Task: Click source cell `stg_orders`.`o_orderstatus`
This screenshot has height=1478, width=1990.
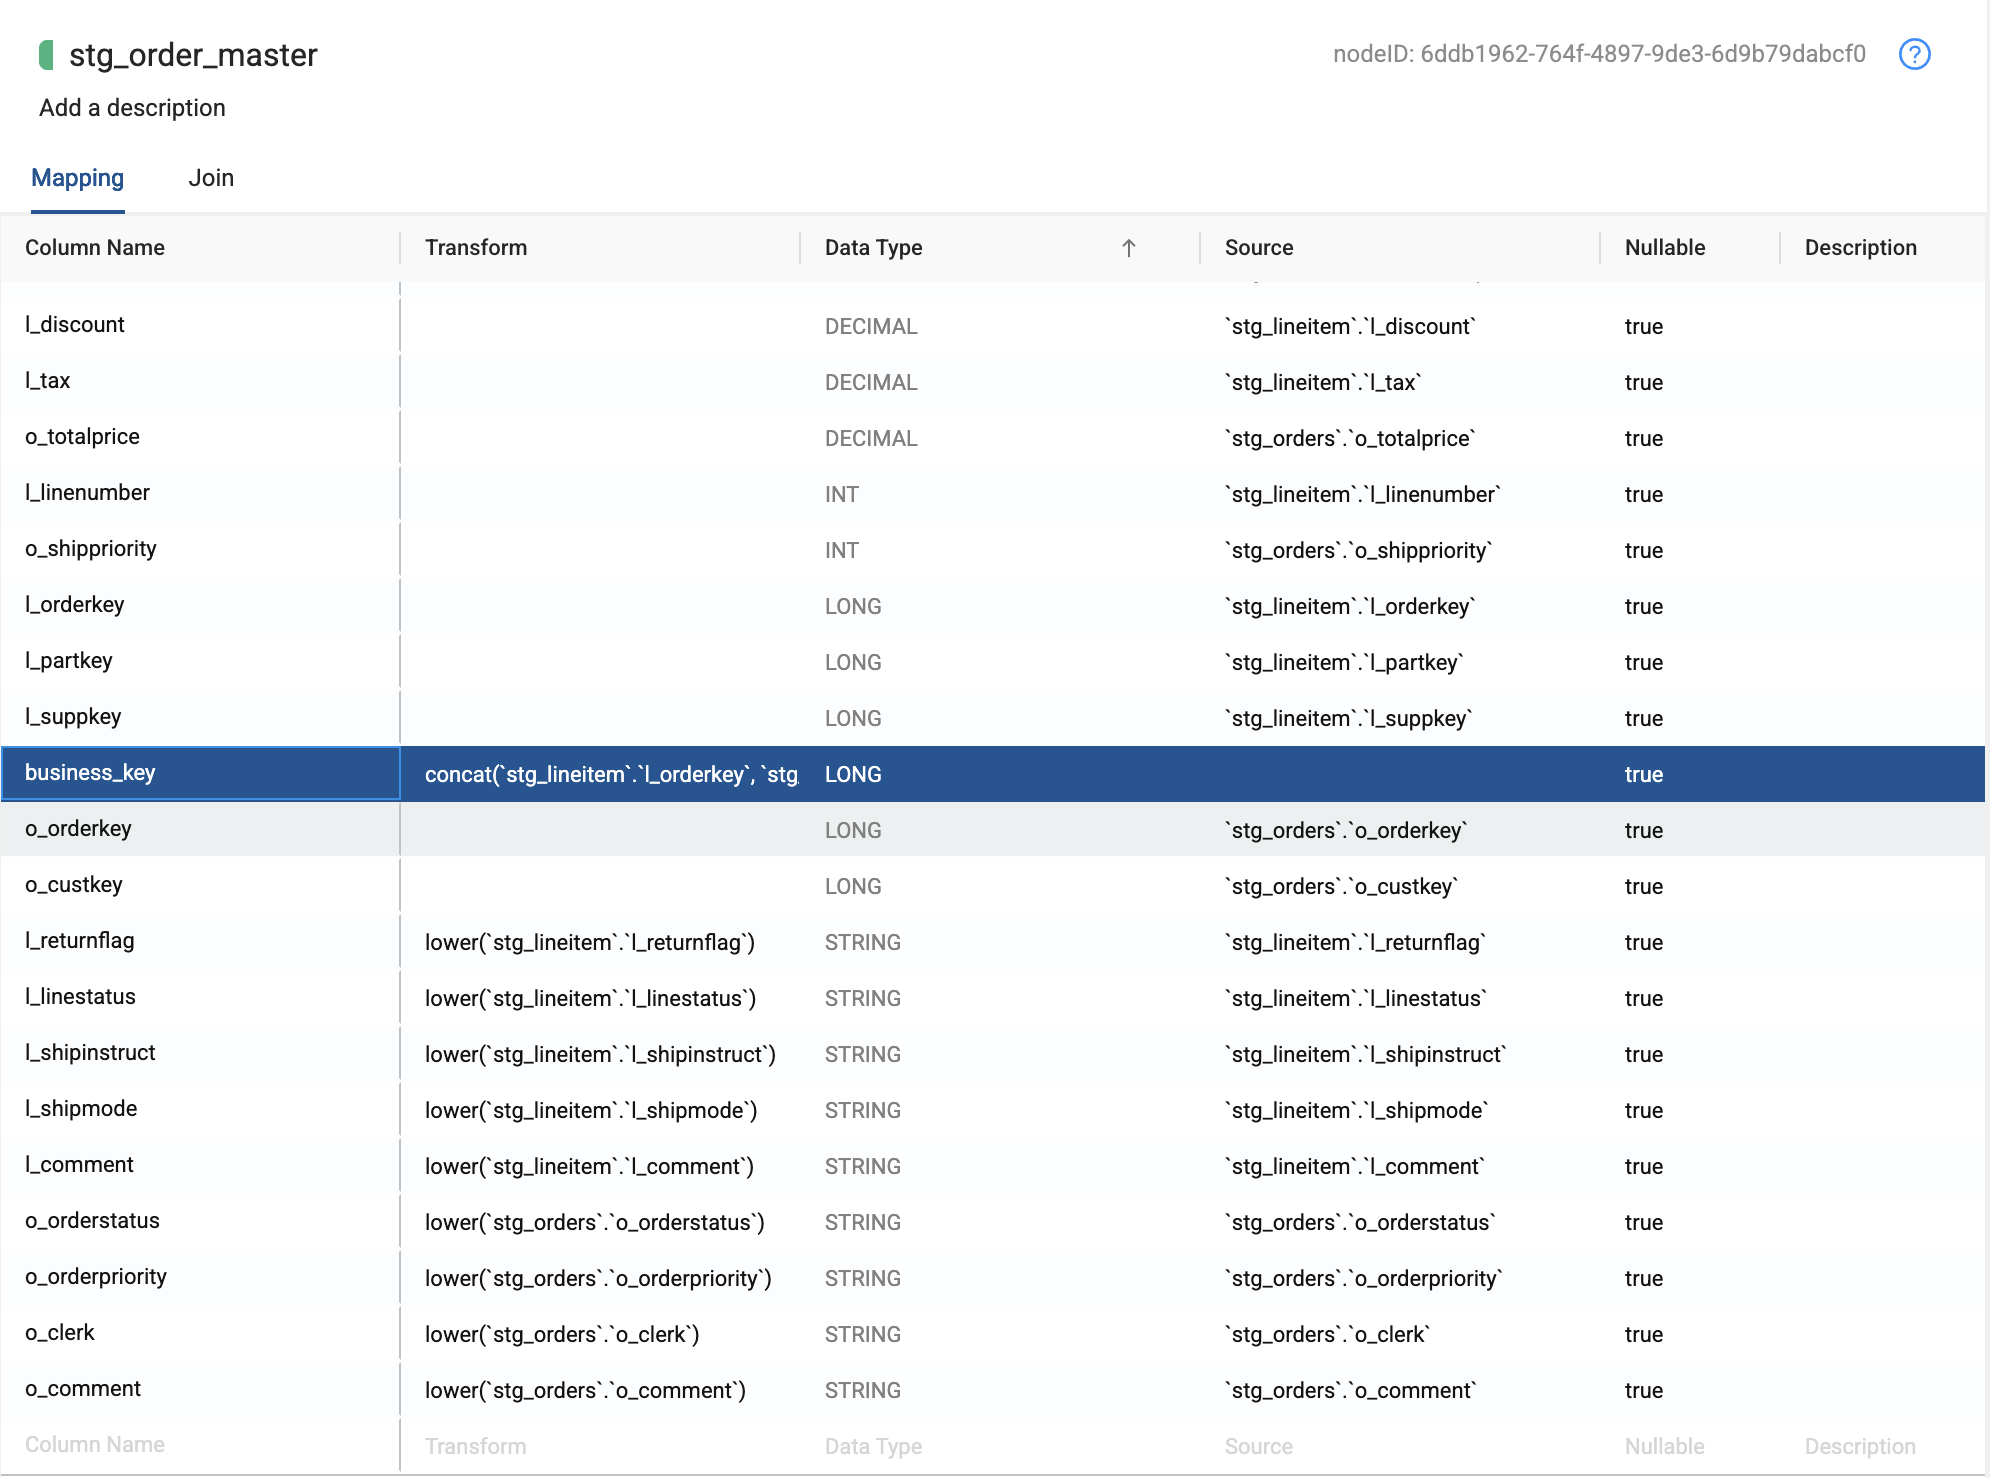Action: (x=1360, y=1223)
